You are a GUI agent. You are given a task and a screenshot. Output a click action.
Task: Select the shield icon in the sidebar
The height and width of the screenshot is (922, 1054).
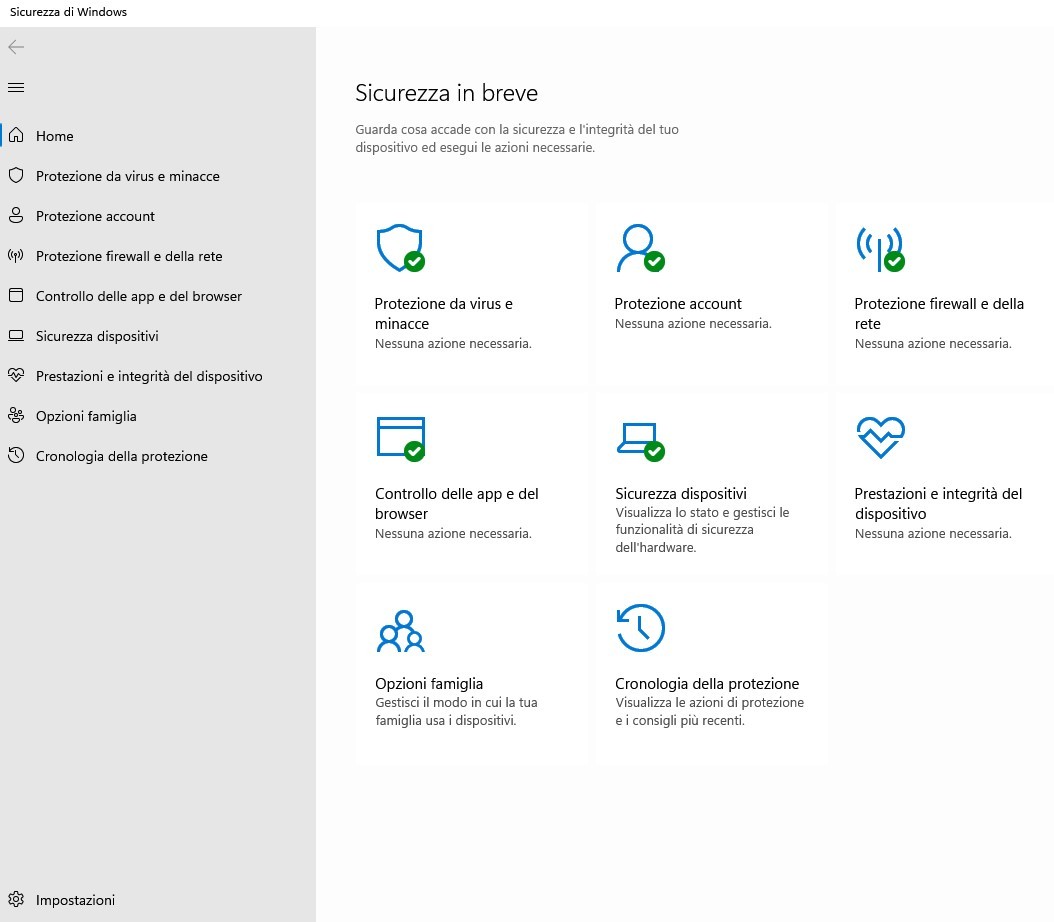coord(16,176)
